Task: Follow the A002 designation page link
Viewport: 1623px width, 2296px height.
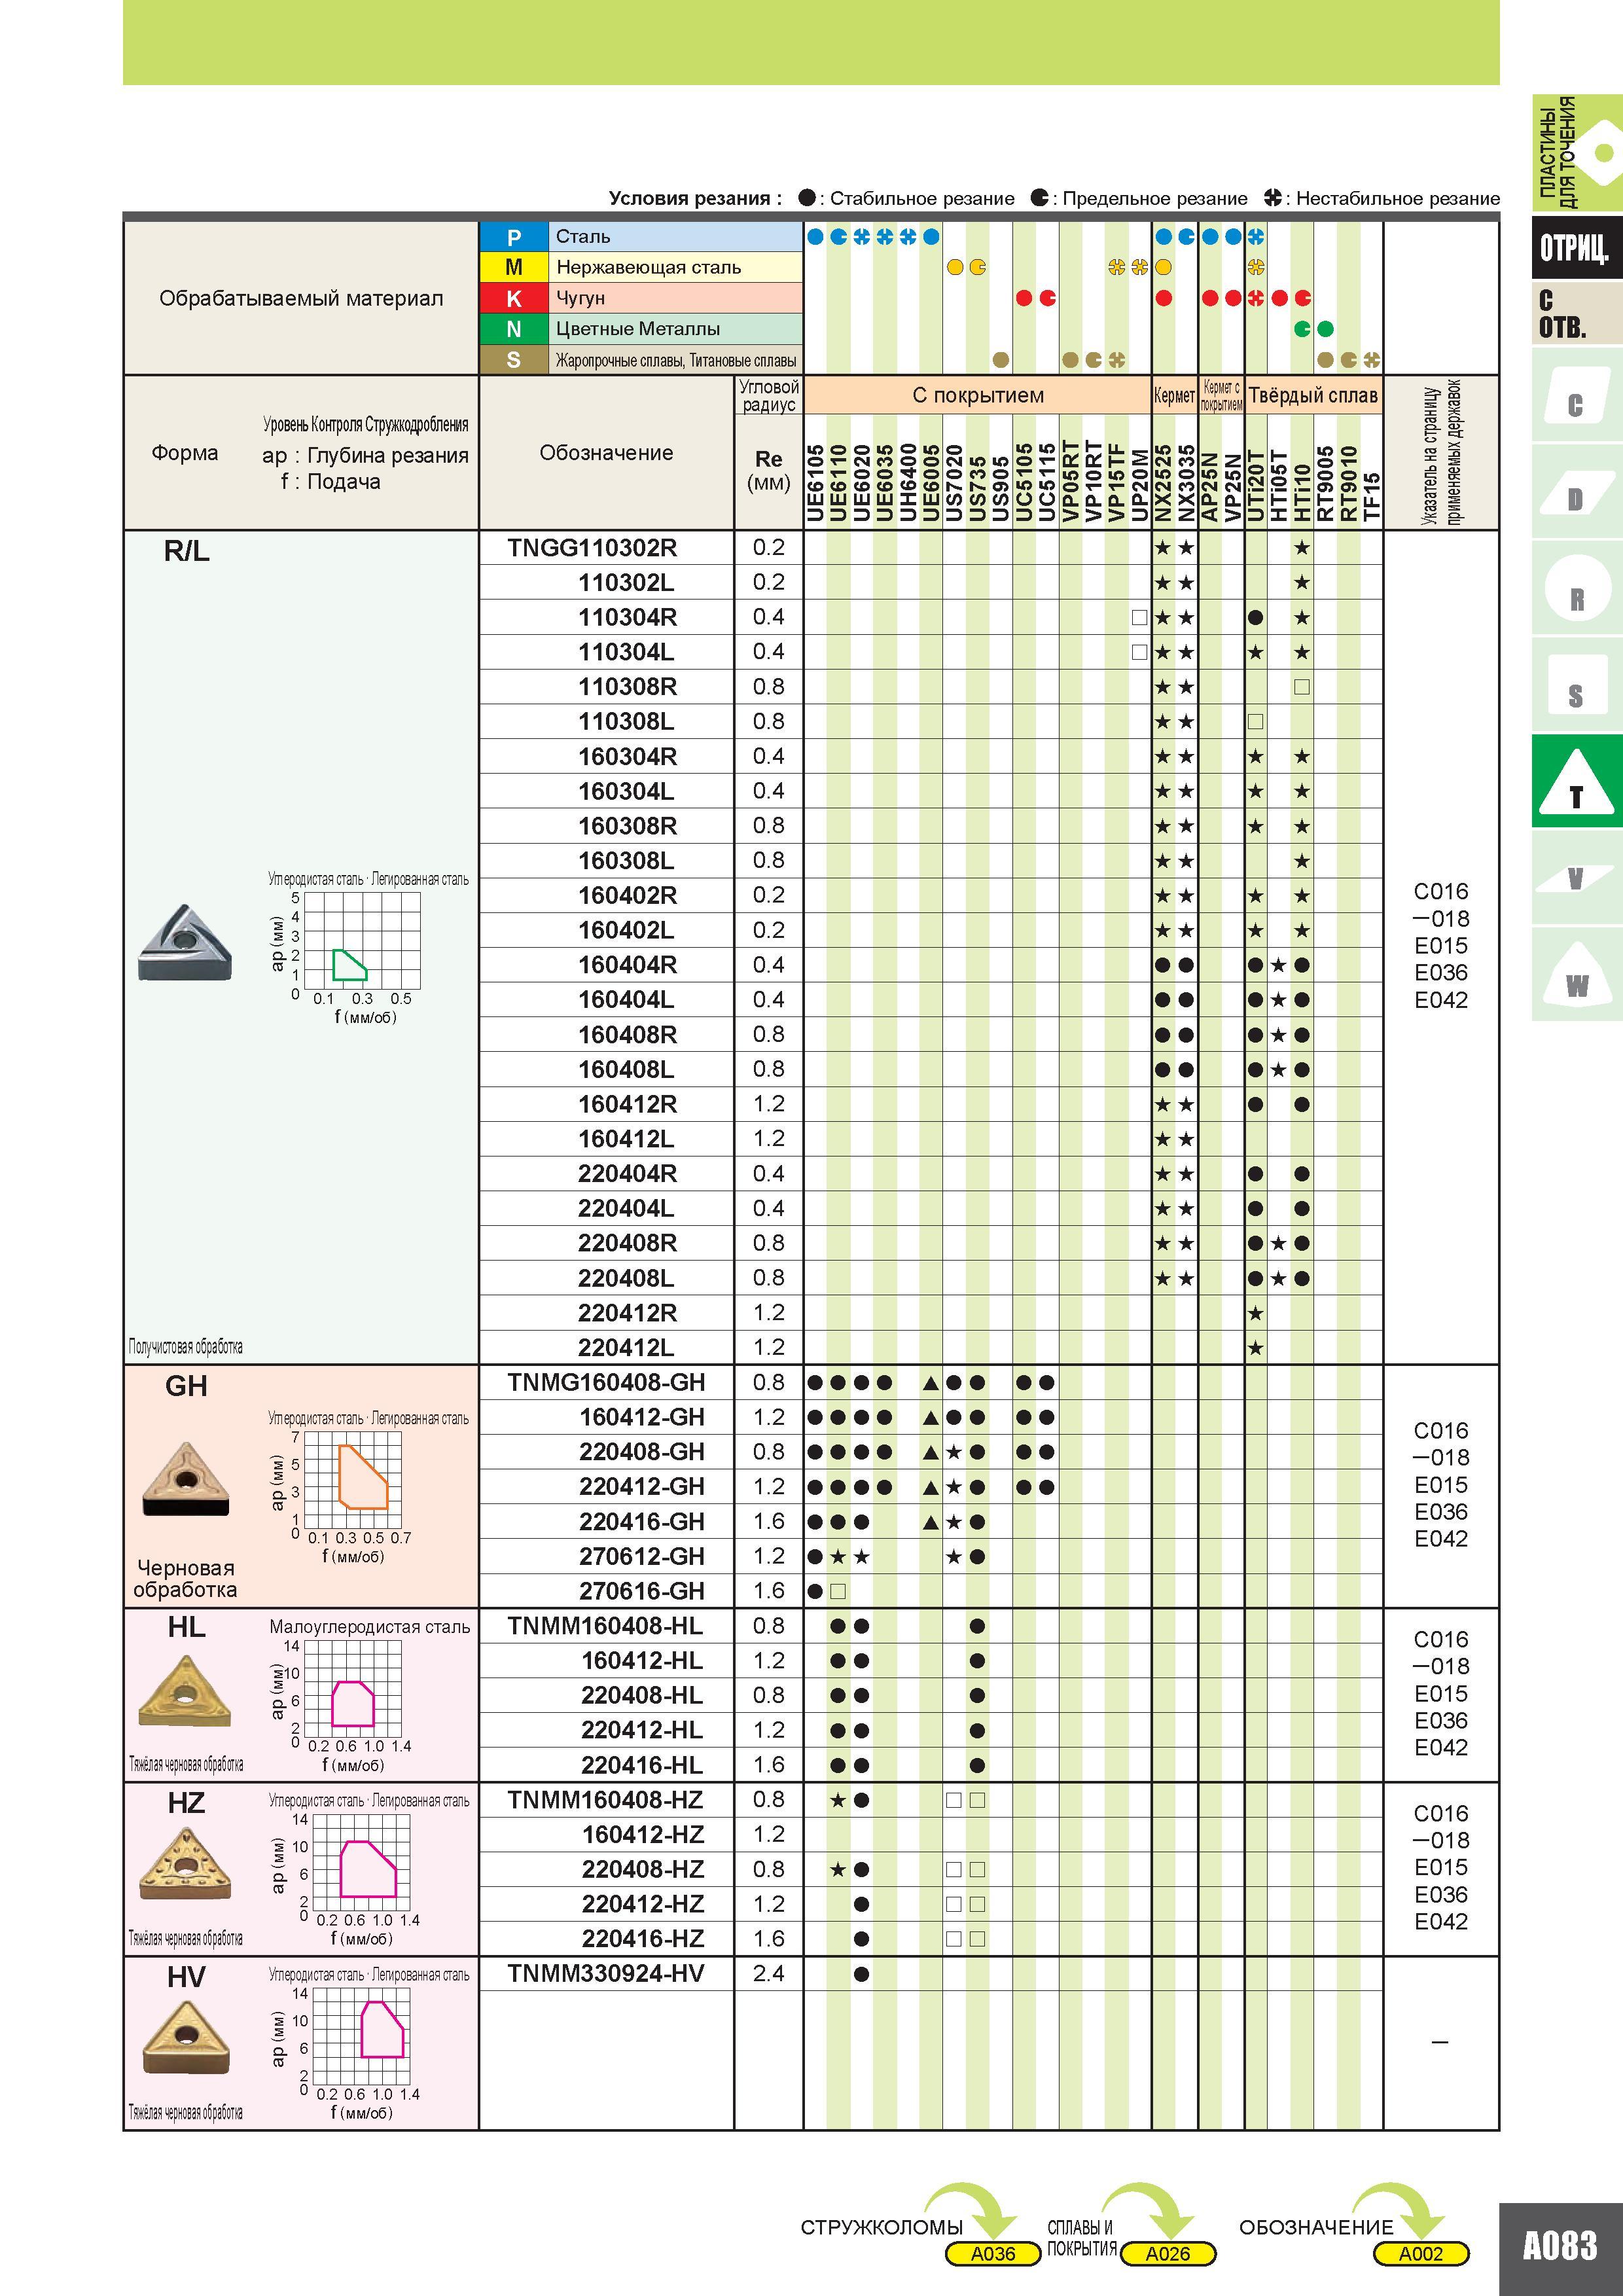Action: pos(1421,2254)
